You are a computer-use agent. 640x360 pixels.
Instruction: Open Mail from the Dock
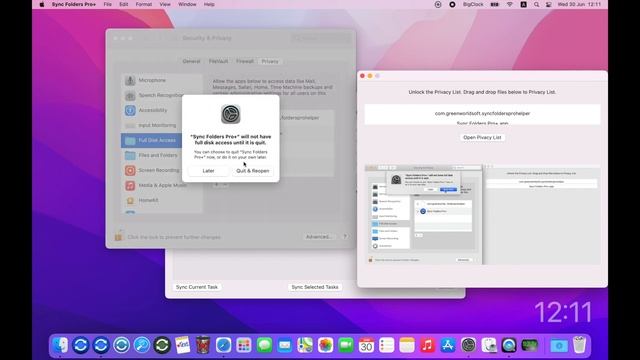[x=284, y=345]
